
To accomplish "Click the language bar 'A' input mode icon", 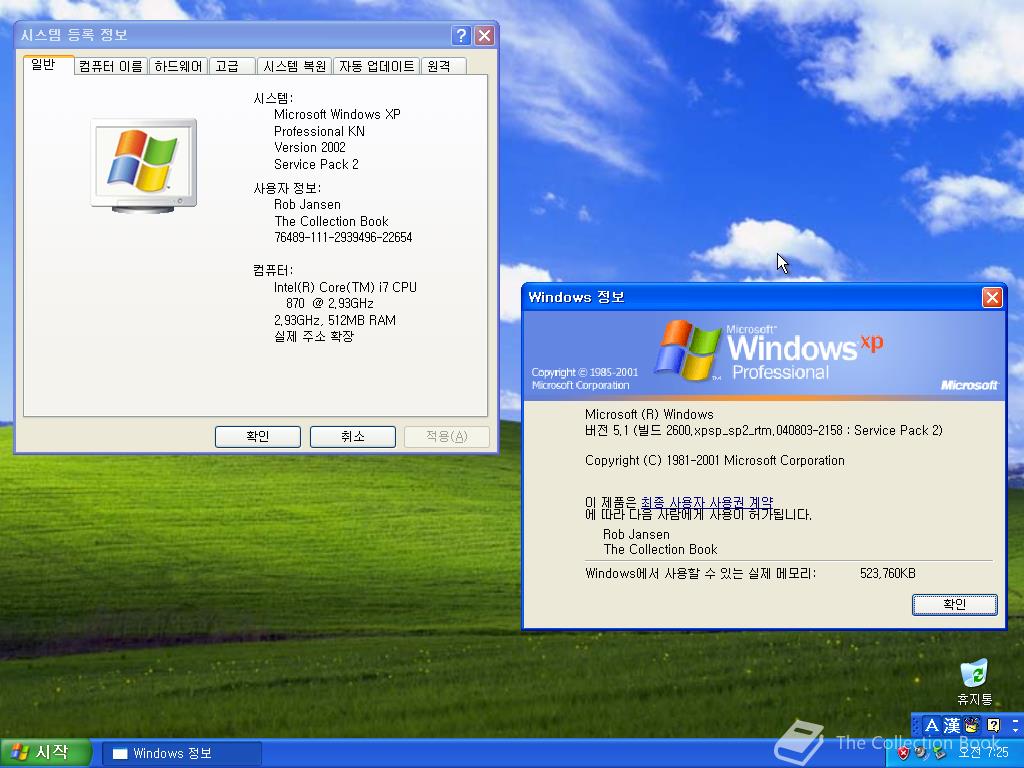I will [932, 726].
